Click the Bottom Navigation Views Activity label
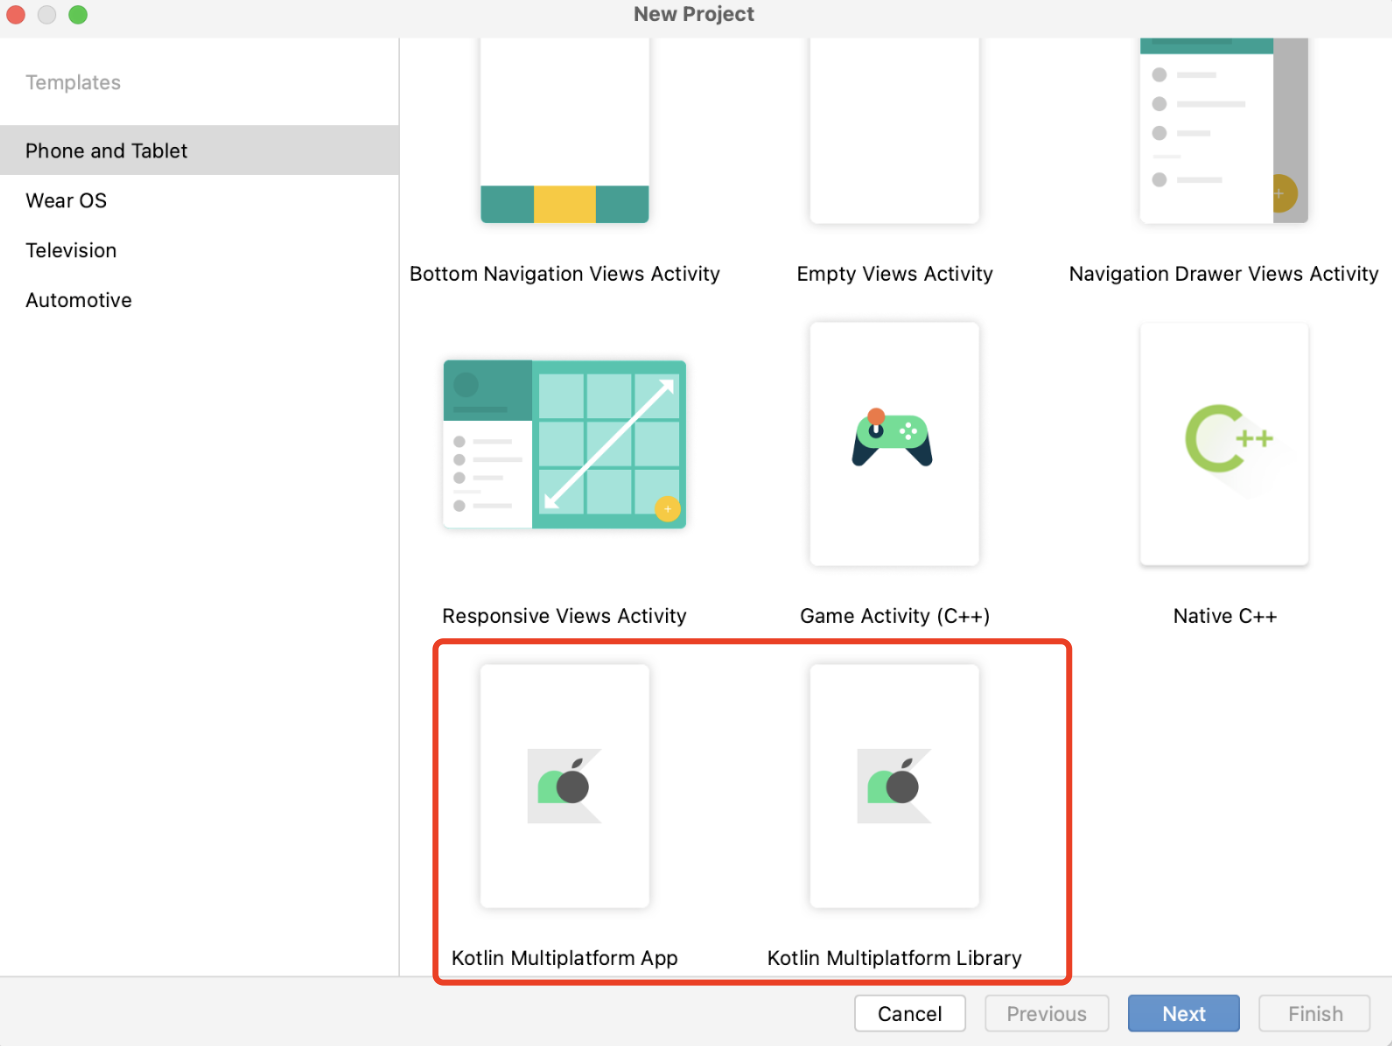Screen dimensions: 1392x1046 tap(565, 274)
